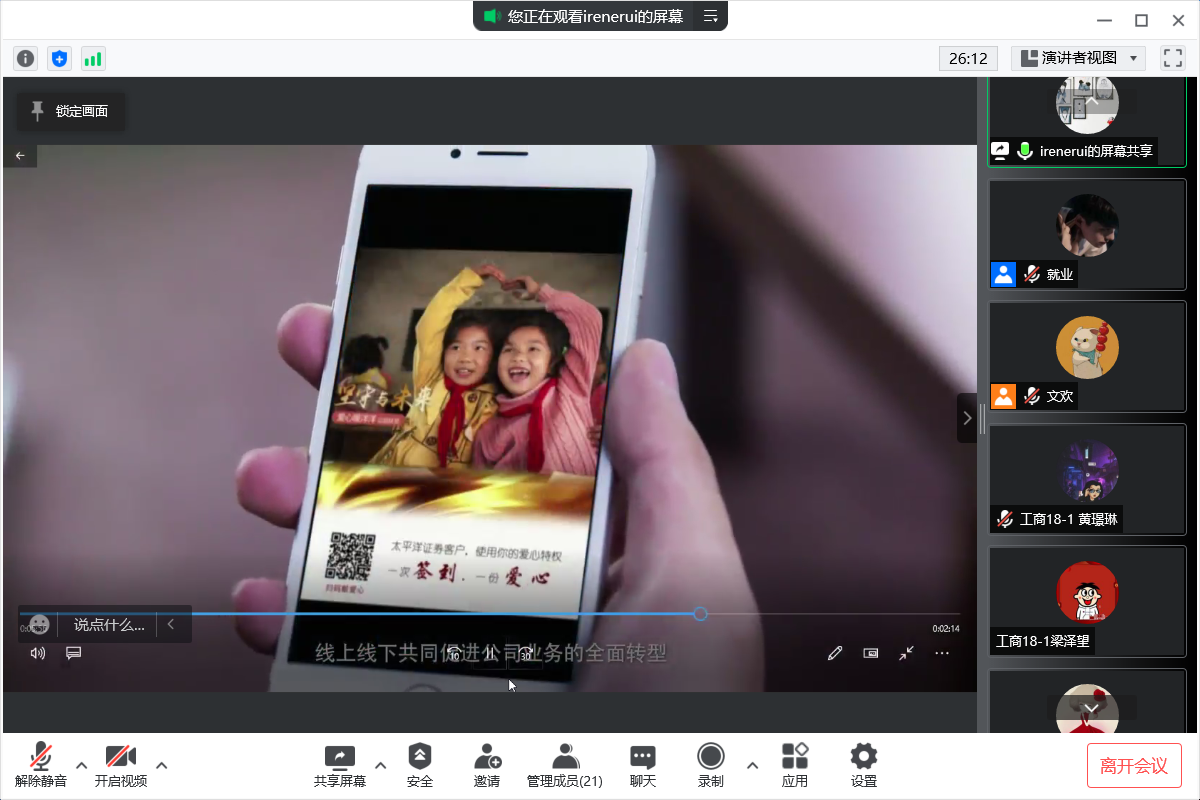
Task: Enter full screen mode
Action: pos(1172,58)
